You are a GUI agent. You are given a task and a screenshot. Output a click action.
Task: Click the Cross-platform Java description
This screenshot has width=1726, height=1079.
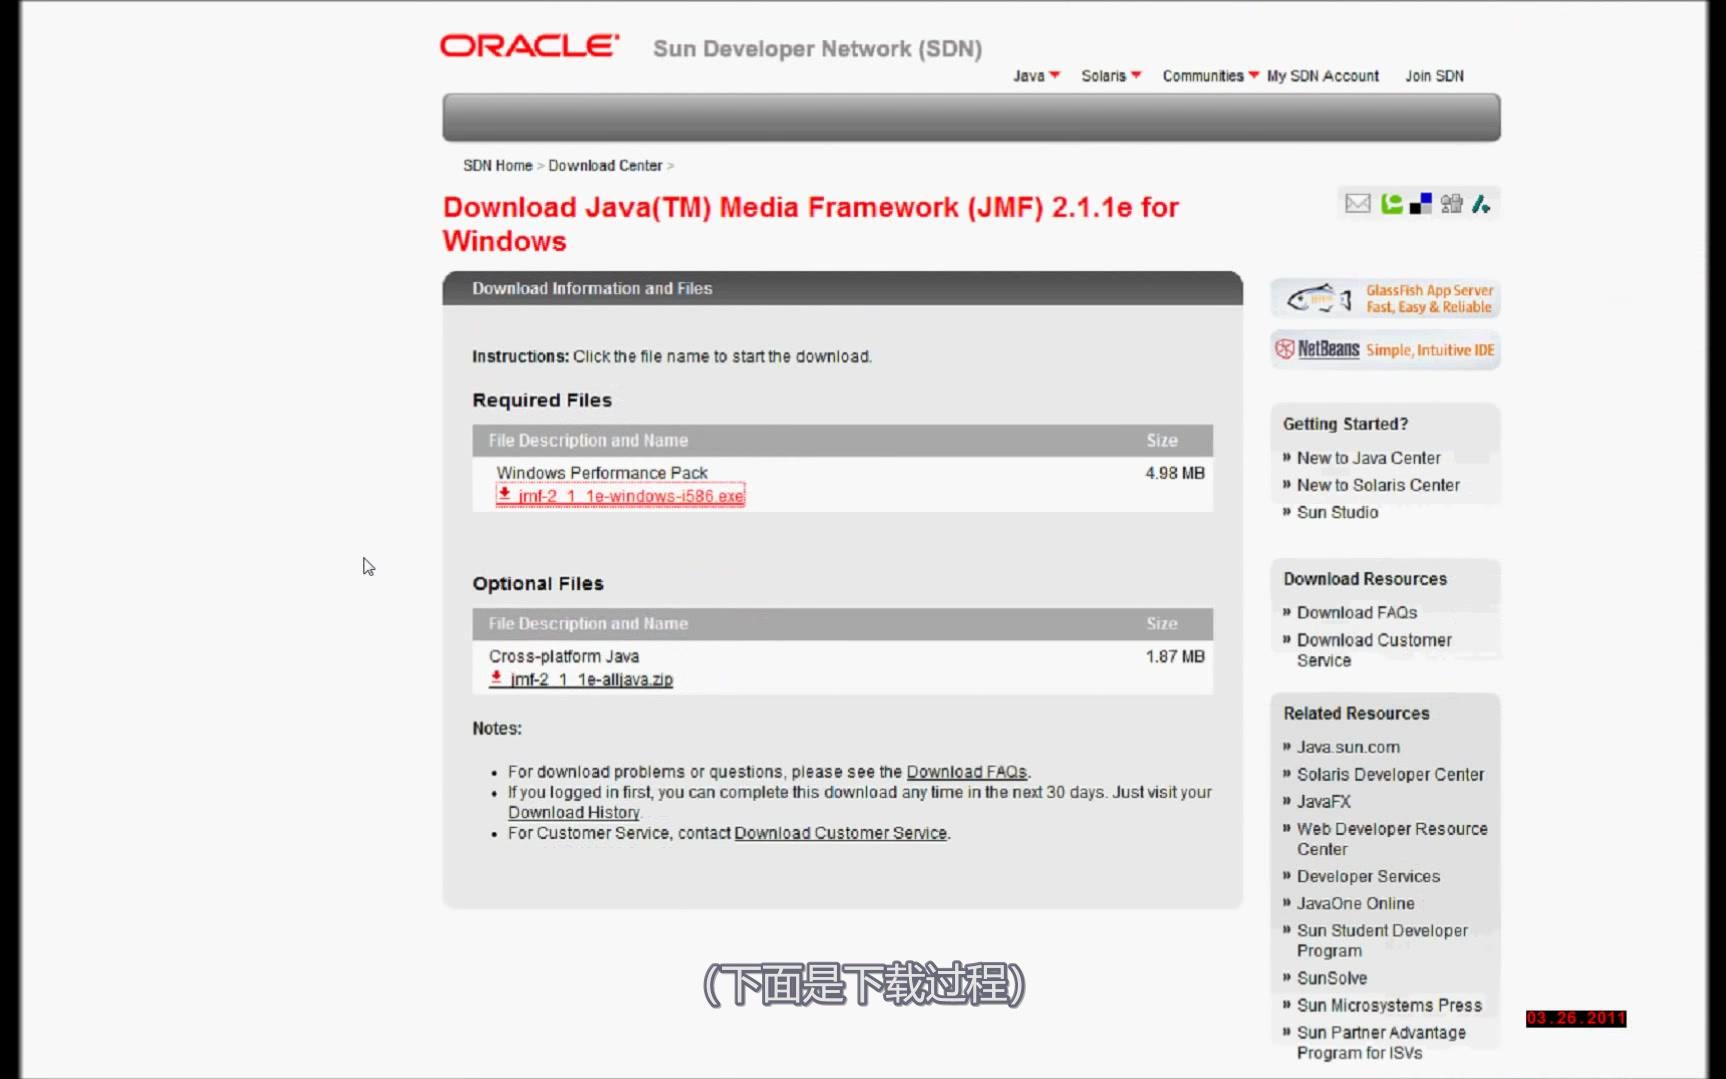pos(564,656)
